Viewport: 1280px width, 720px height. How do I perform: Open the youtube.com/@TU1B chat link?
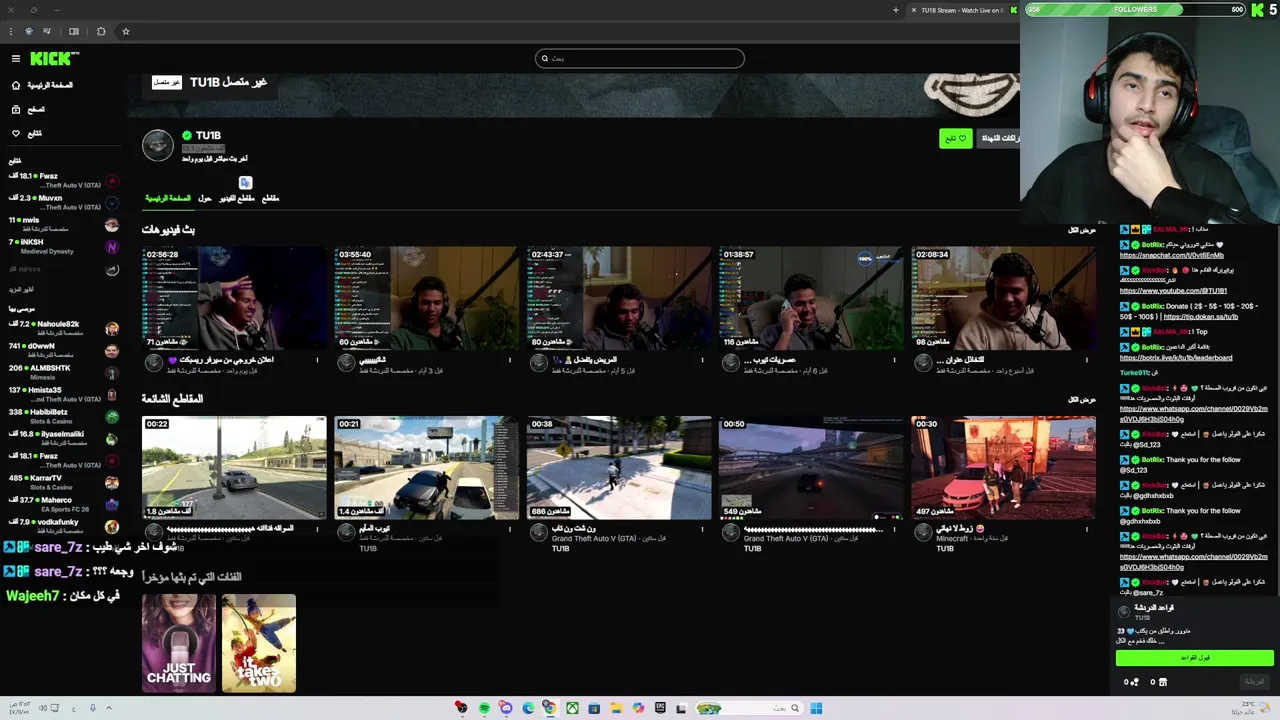1173,291
